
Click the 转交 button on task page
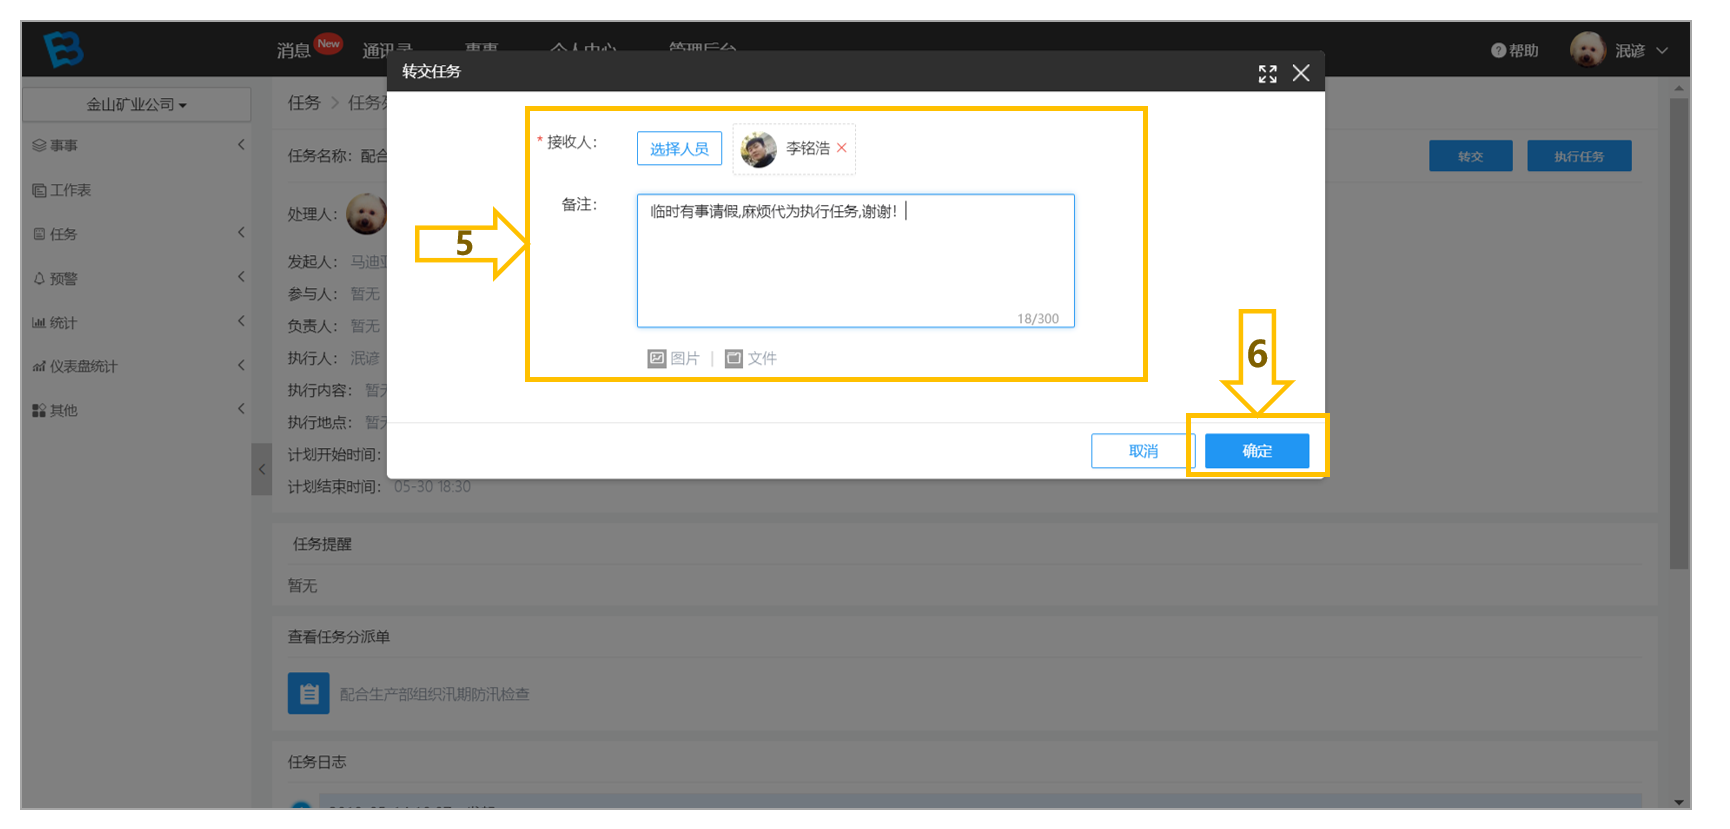1470,156
